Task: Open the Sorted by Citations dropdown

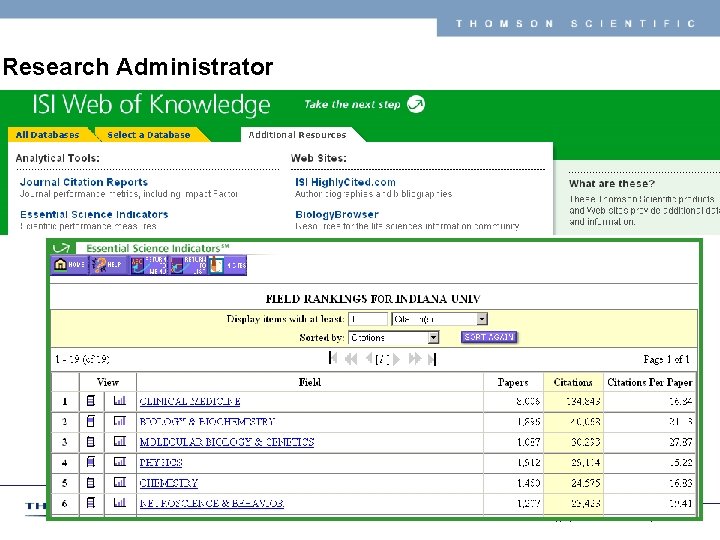Action: (394, 338)
